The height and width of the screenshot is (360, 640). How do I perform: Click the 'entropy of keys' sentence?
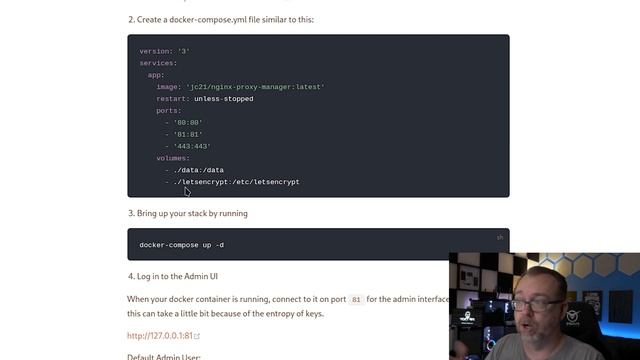pos(225,314)
